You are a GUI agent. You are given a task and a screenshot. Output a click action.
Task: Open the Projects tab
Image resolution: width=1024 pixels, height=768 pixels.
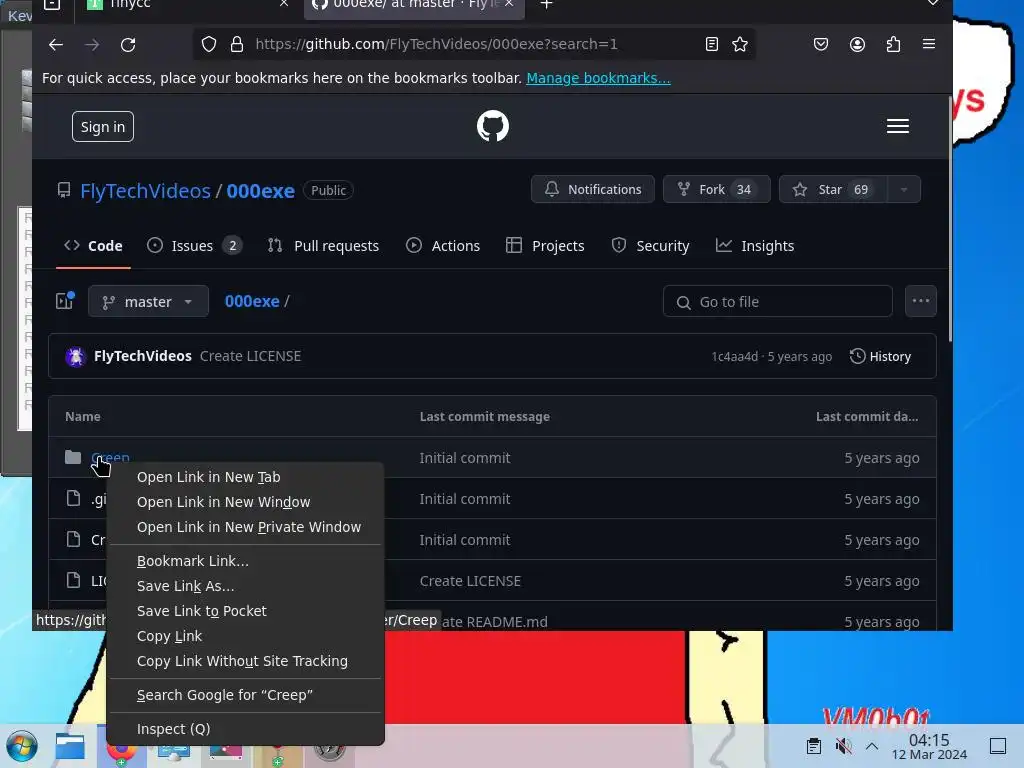(x=545, y=246)
